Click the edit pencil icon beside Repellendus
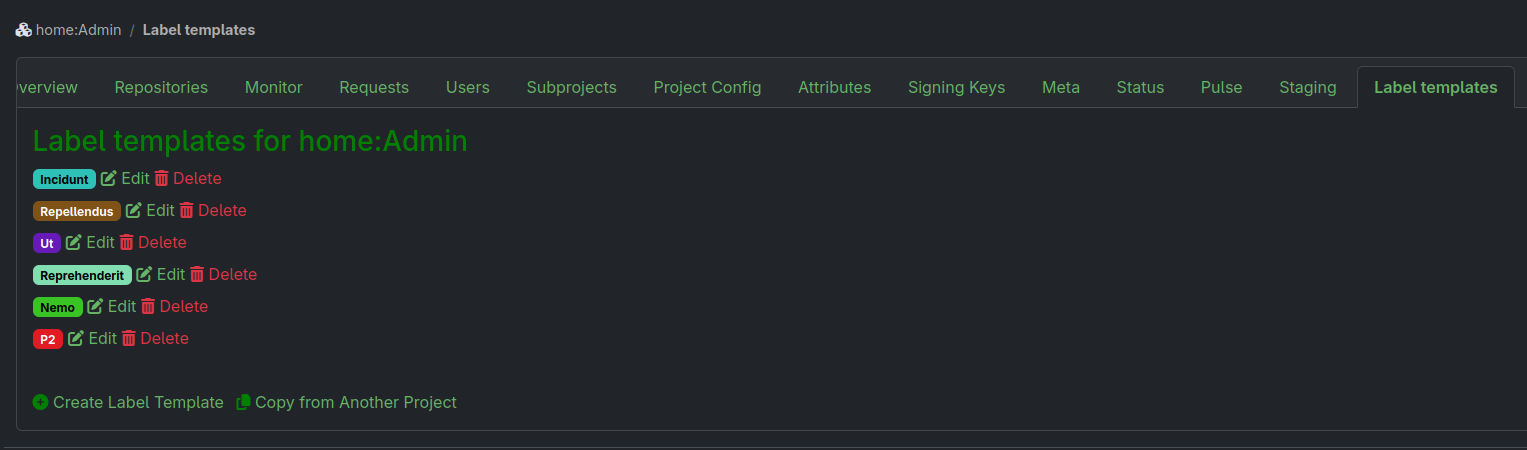This screenshot has height=450, width=1527. [134, 211]
